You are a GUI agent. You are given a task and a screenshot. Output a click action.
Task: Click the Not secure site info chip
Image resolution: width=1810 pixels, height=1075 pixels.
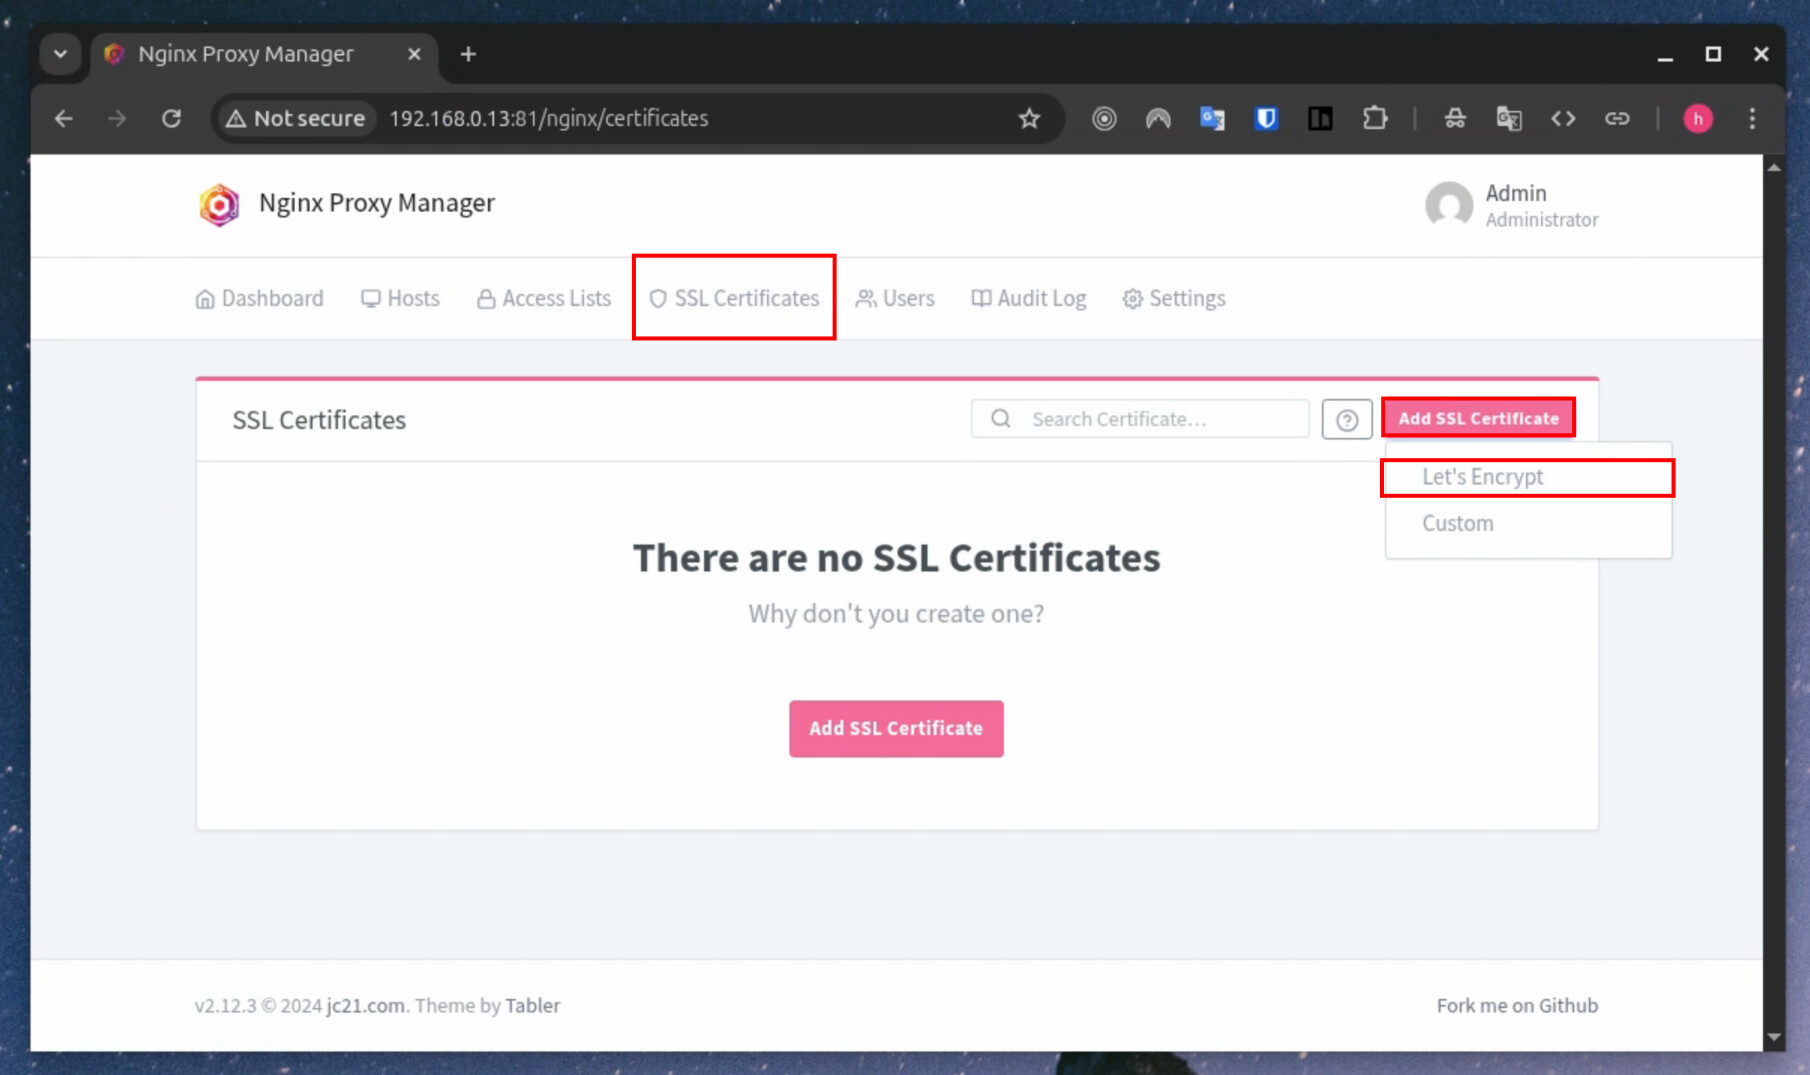click(x=297, y=119)
